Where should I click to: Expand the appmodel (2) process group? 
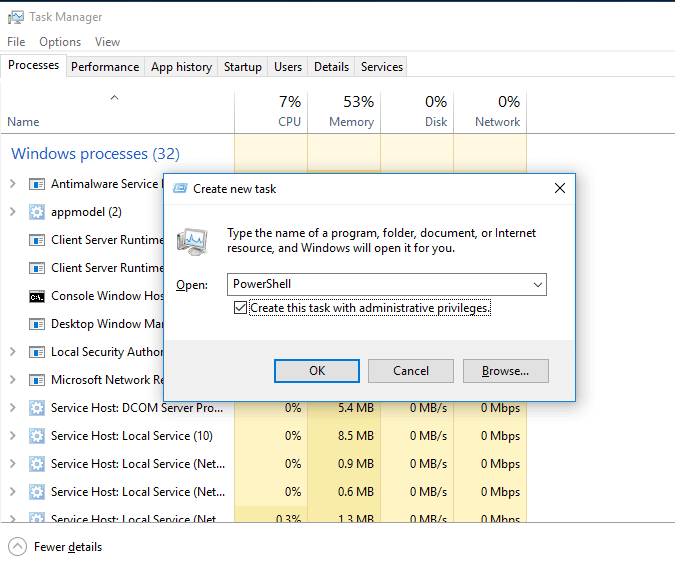pos(13,212)
